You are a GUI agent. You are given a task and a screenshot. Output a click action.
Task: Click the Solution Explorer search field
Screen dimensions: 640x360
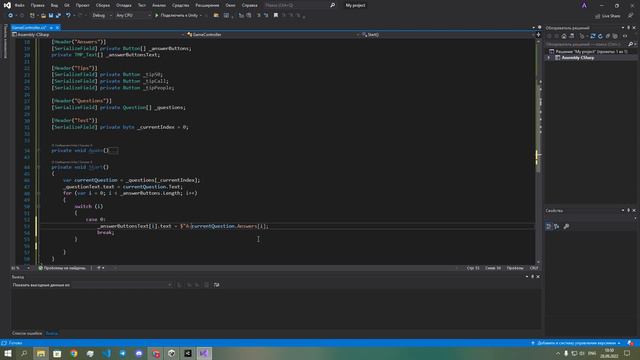[586, 44]
